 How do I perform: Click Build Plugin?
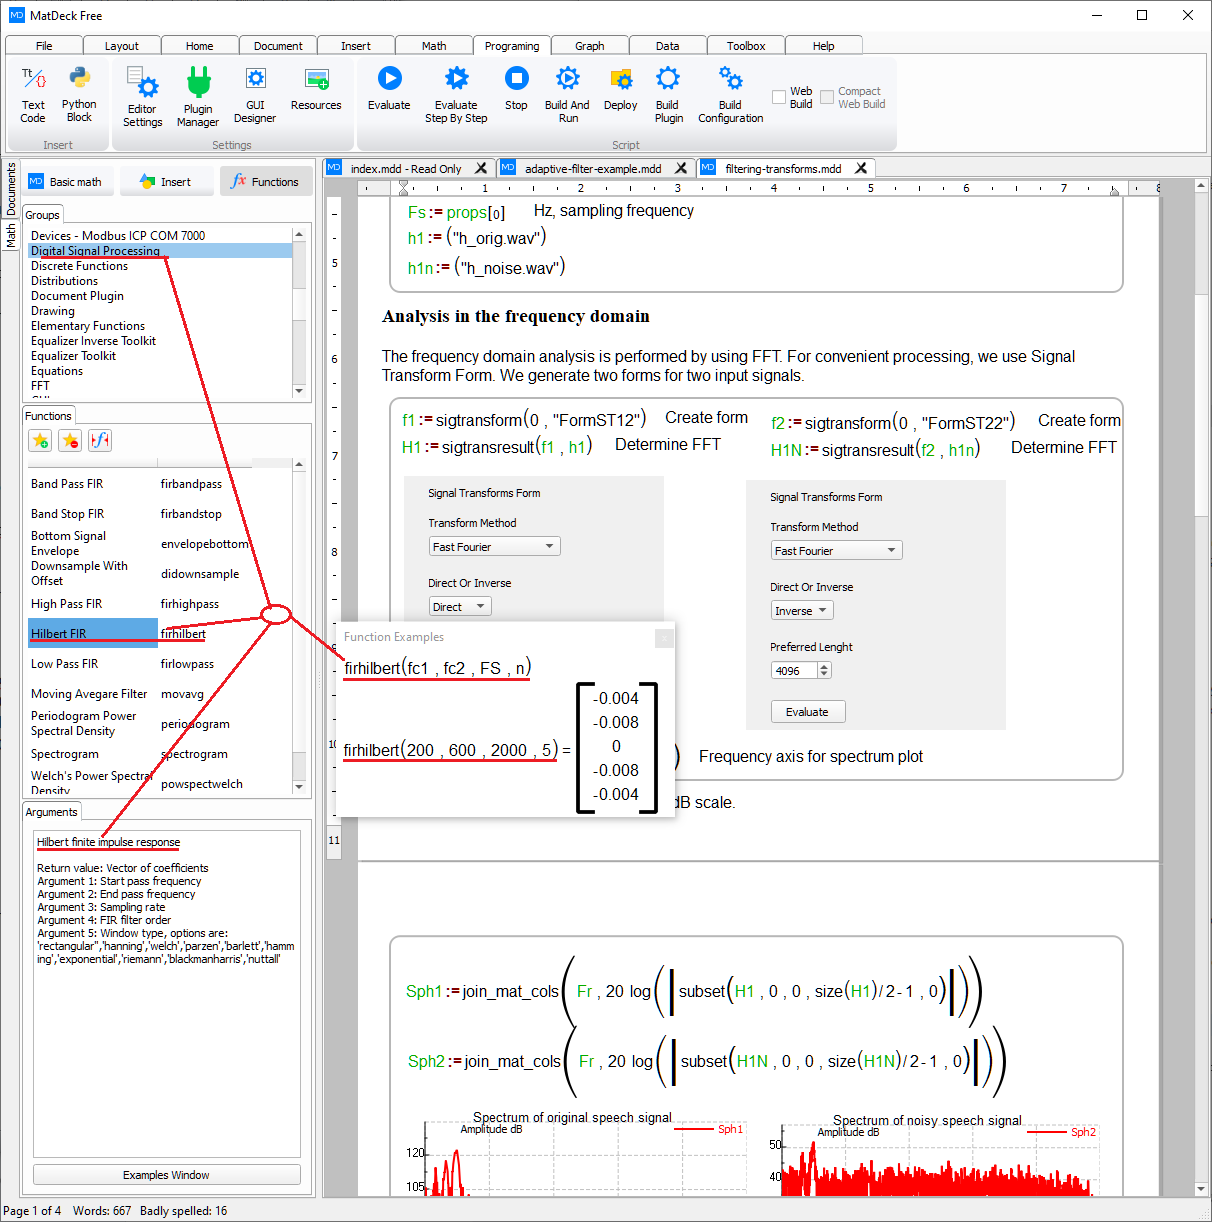click(668, 95)
